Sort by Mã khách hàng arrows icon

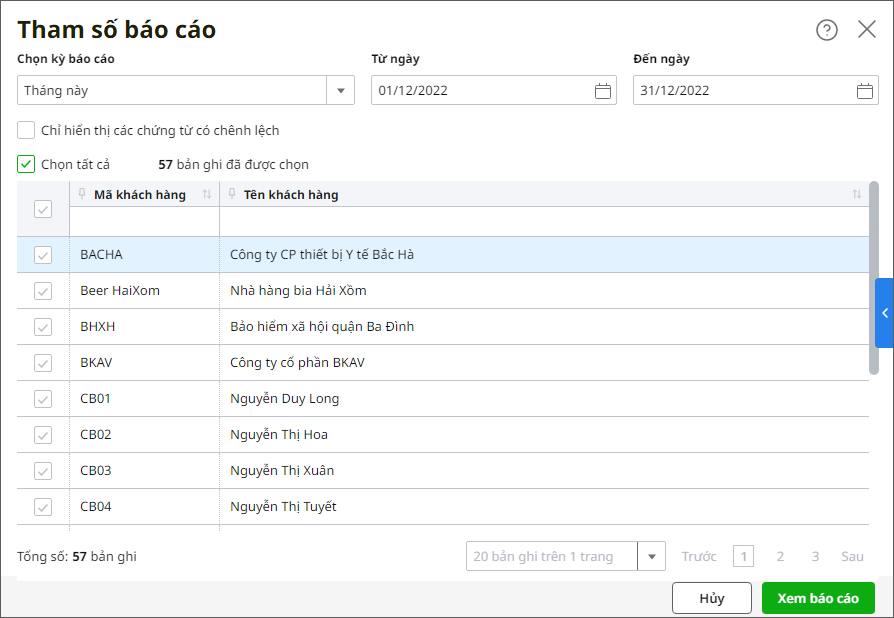point(207,195)
